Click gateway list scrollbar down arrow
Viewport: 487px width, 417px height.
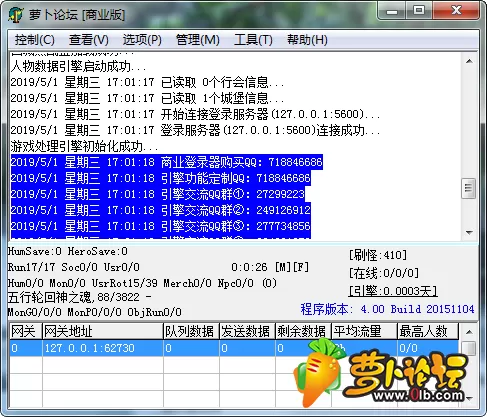(x=469, y=399)
